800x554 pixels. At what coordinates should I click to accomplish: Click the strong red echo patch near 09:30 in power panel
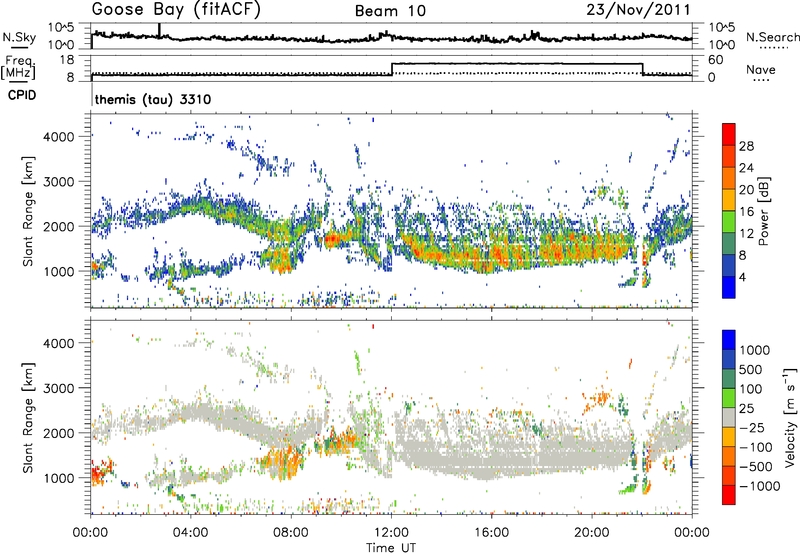335,239
